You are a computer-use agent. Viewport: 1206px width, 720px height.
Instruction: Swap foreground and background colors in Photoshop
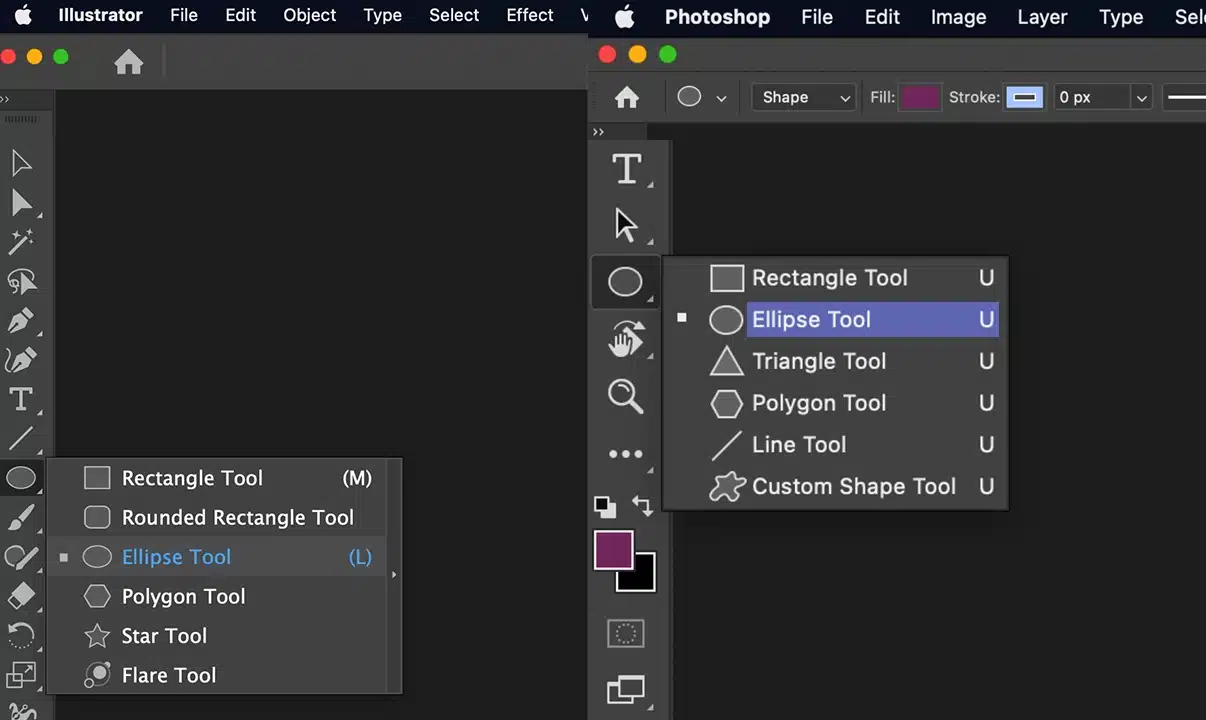pos(643,507)
